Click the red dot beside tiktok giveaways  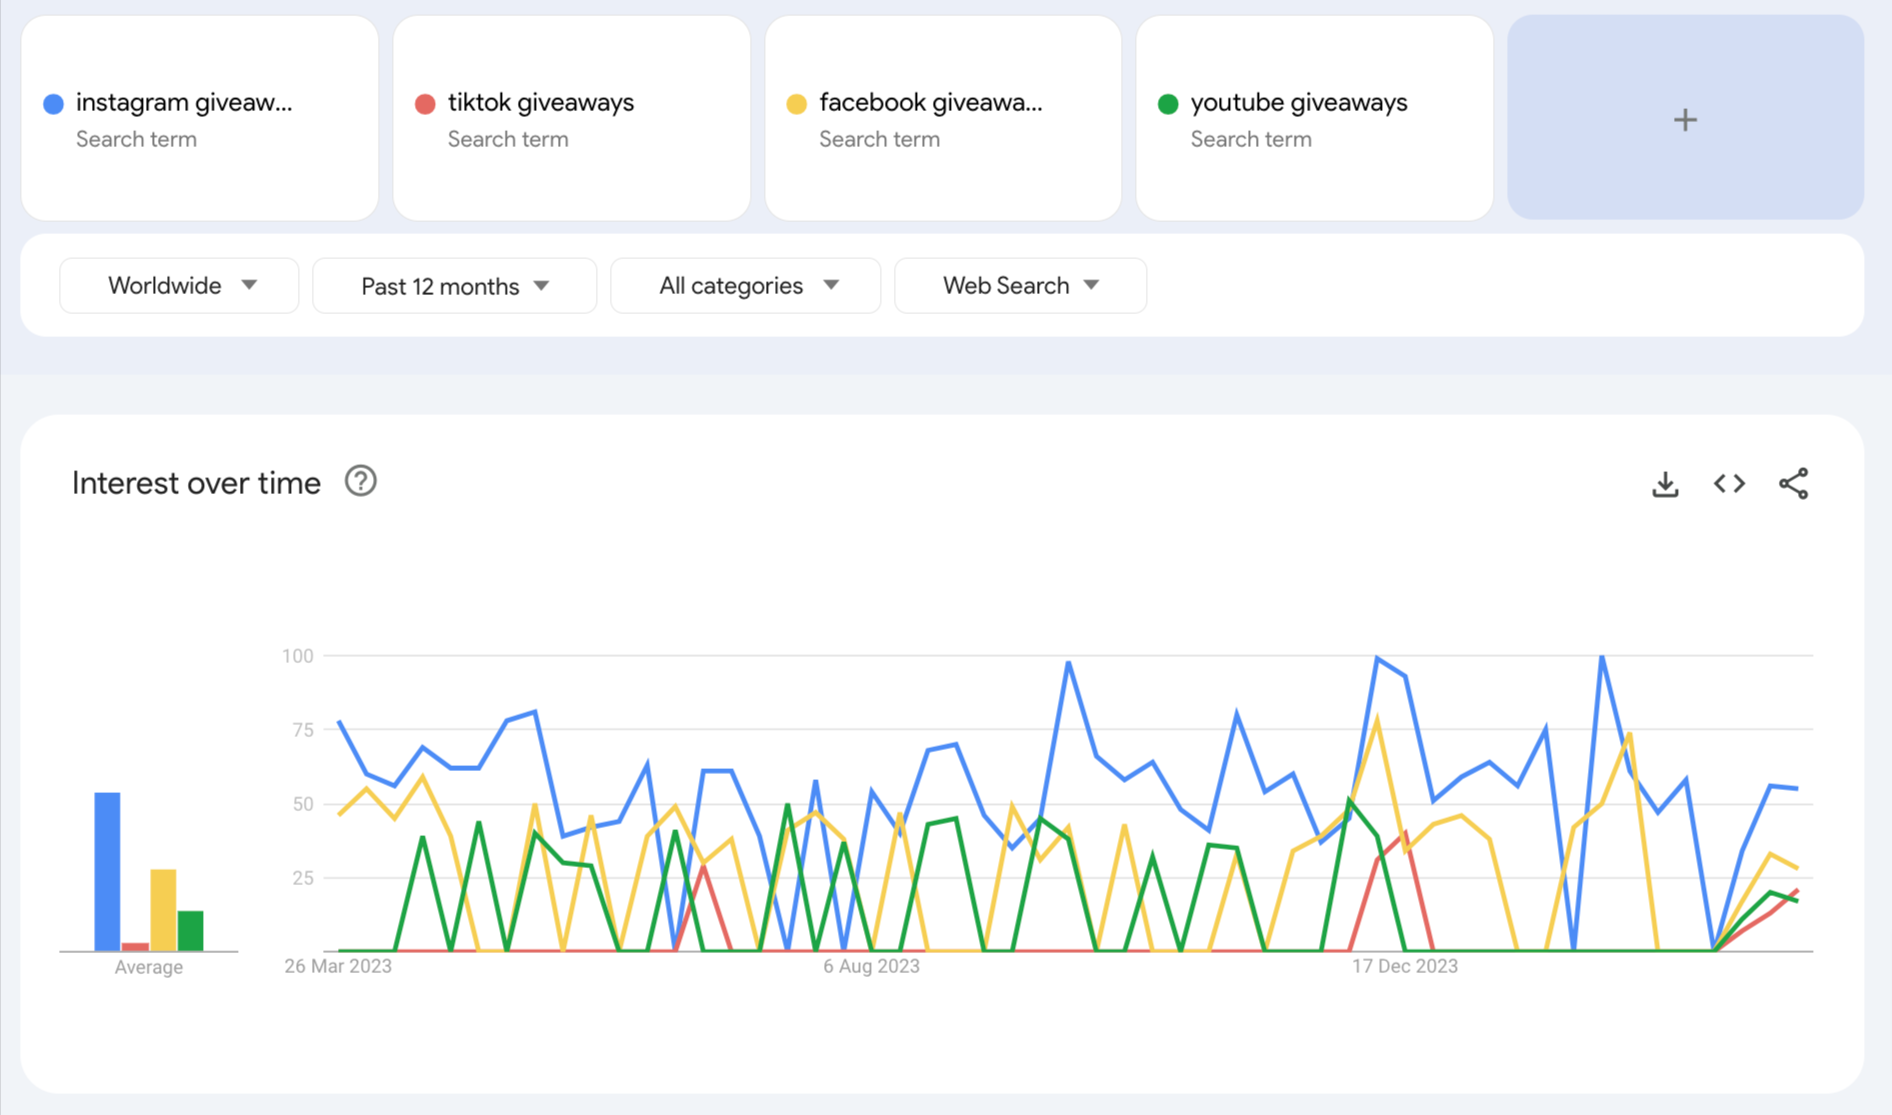coord(425,104)
